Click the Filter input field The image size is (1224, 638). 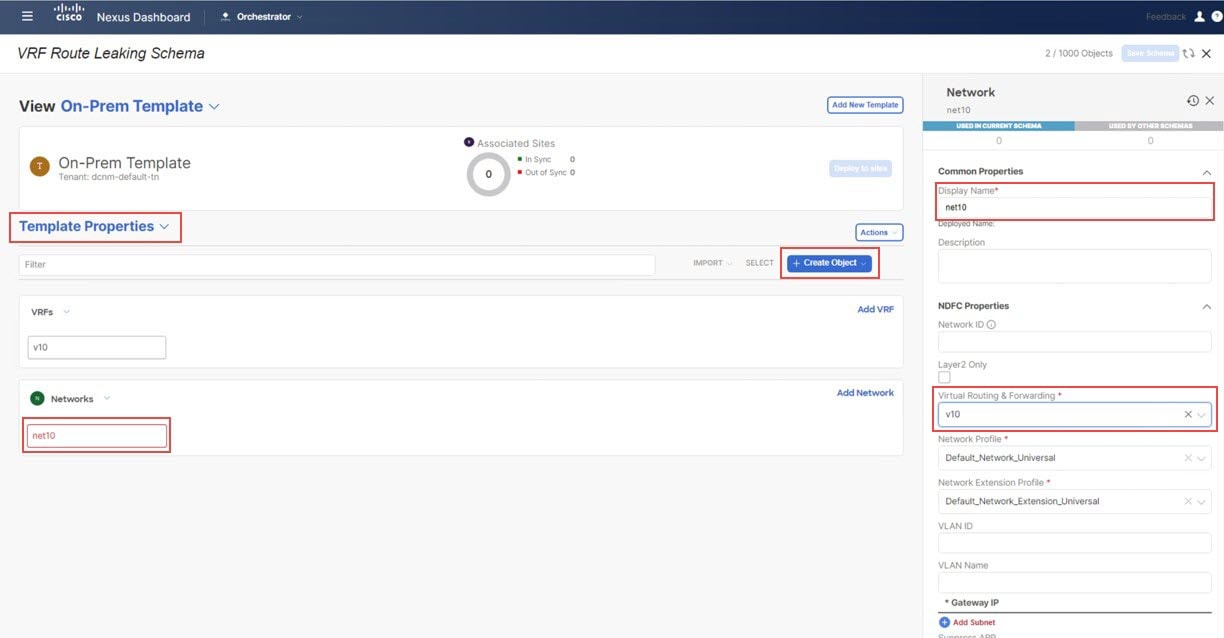[x=337, y=264]
